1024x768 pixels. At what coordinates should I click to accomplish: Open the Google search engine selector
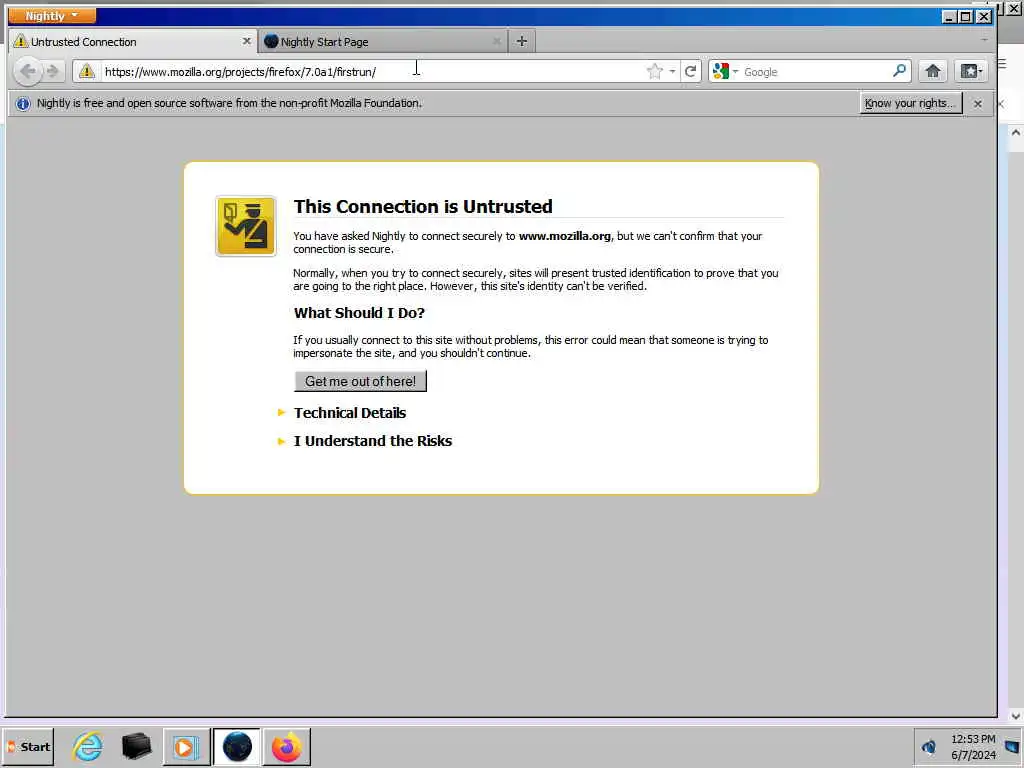coord(725,71)
